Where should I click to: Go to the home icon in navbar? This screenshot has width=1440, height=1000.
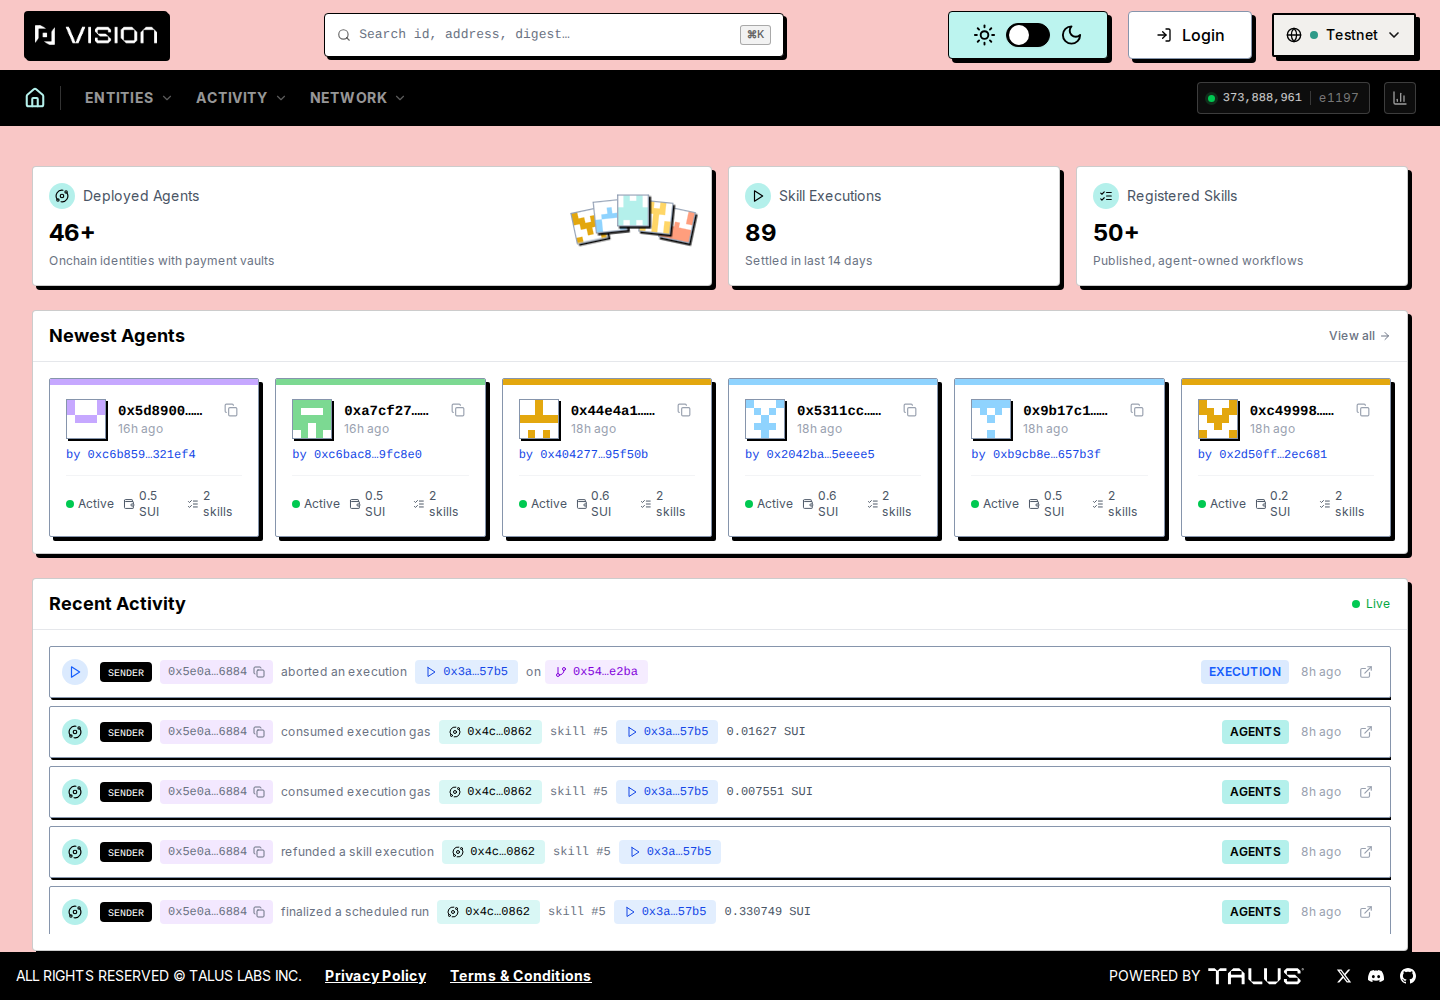pyautogui.click(x=35, y=98)
